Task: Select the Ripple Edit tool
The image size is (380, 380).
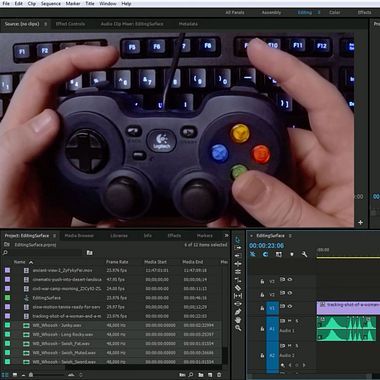Action: [x=238, y=264]
